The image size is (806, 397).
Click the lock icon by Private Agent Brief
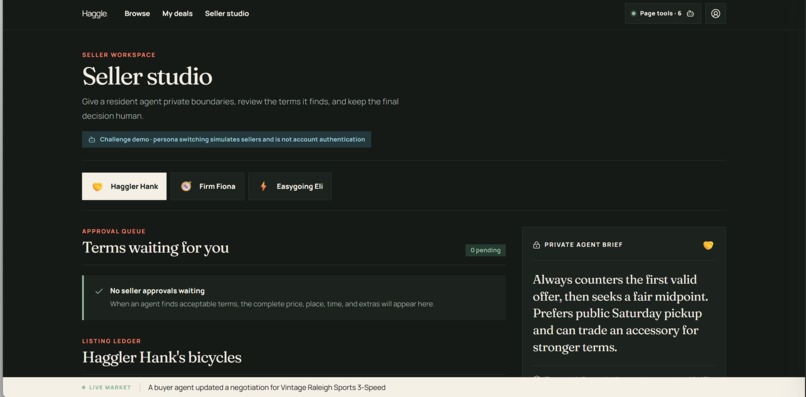coord(537,245)
